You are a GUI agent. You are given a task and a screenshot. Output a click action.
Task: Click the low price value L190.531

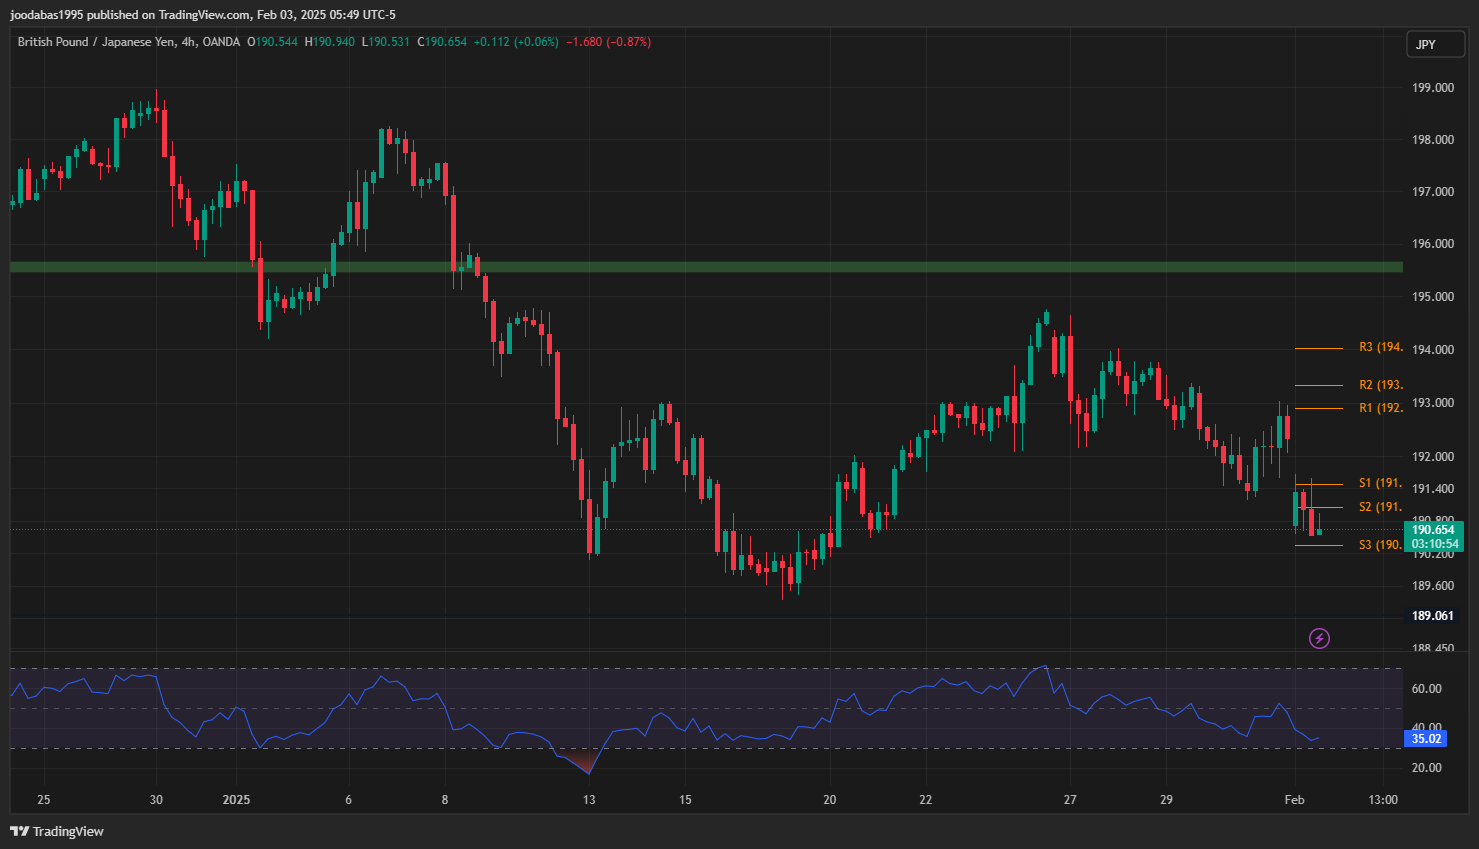tap(386, 42)
